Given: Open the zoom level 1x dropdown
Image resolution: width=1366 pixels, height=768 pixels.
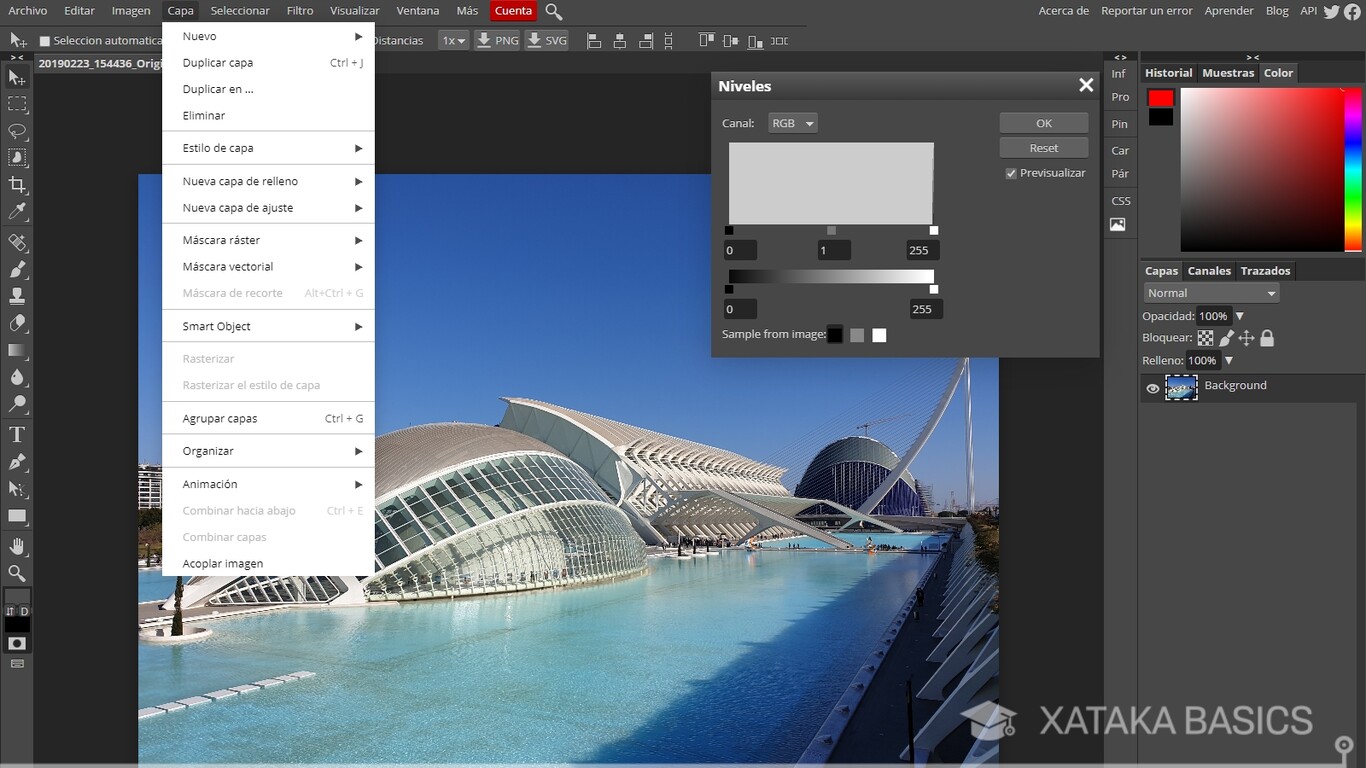Looking at the screenshot, I should click(x=453, y=40).
